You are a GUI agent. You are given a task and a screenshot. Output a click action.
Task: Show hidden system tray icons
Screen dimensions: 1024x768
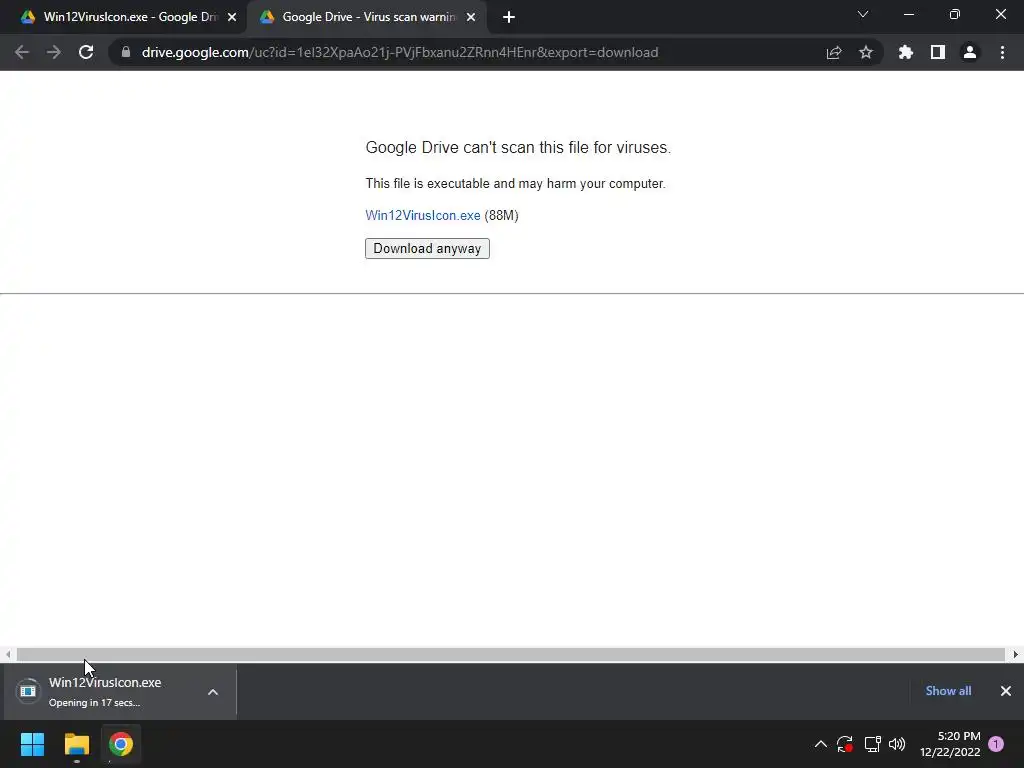coord(821,744)
